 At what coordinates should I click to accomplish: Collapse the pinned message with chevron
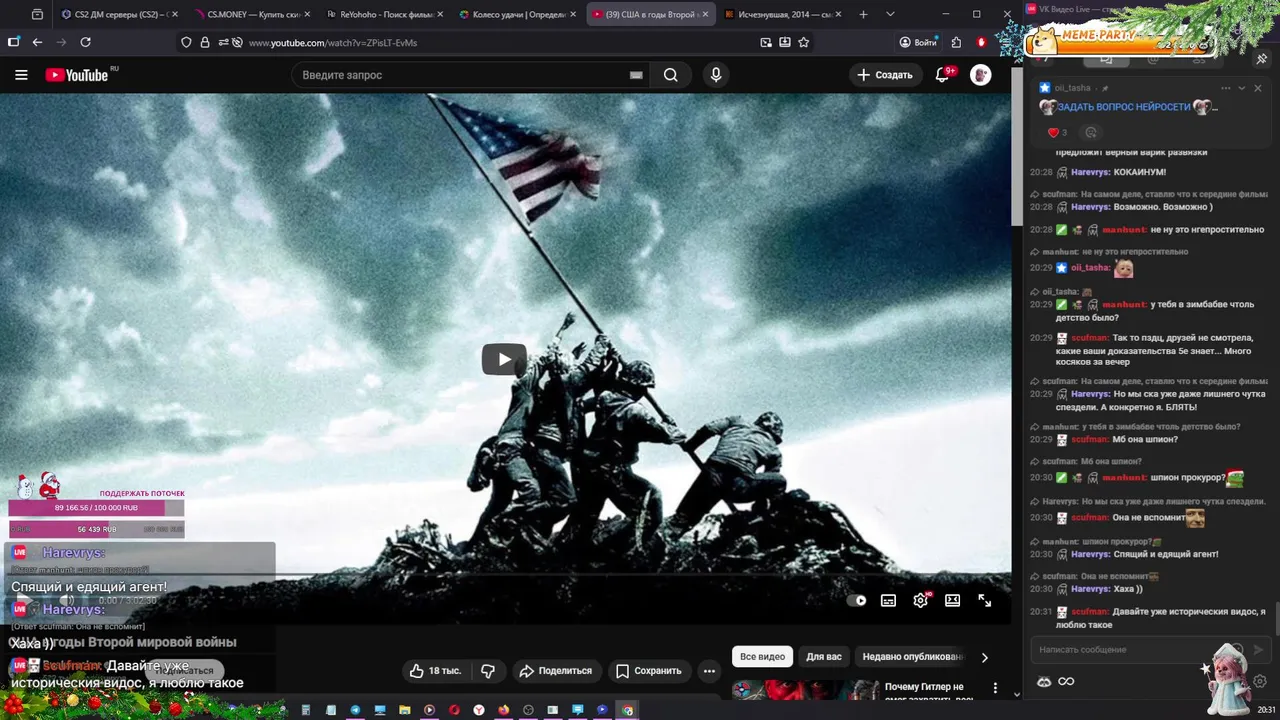1242,88
